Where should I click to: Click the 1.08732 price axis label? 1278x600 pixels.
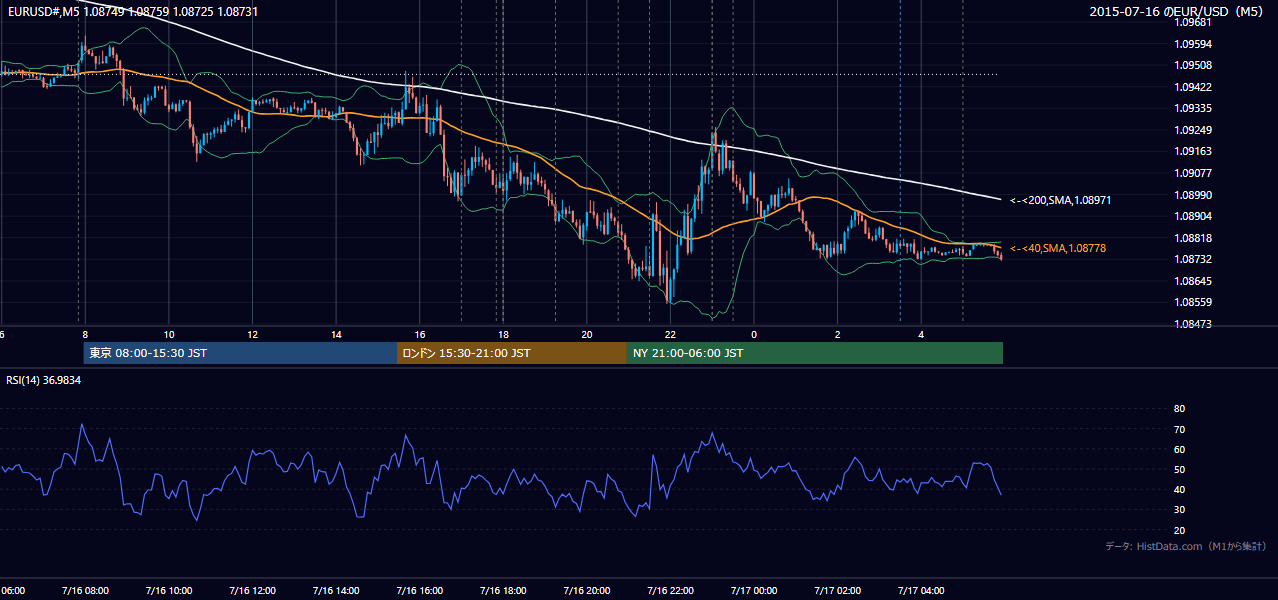point(1193,259)
